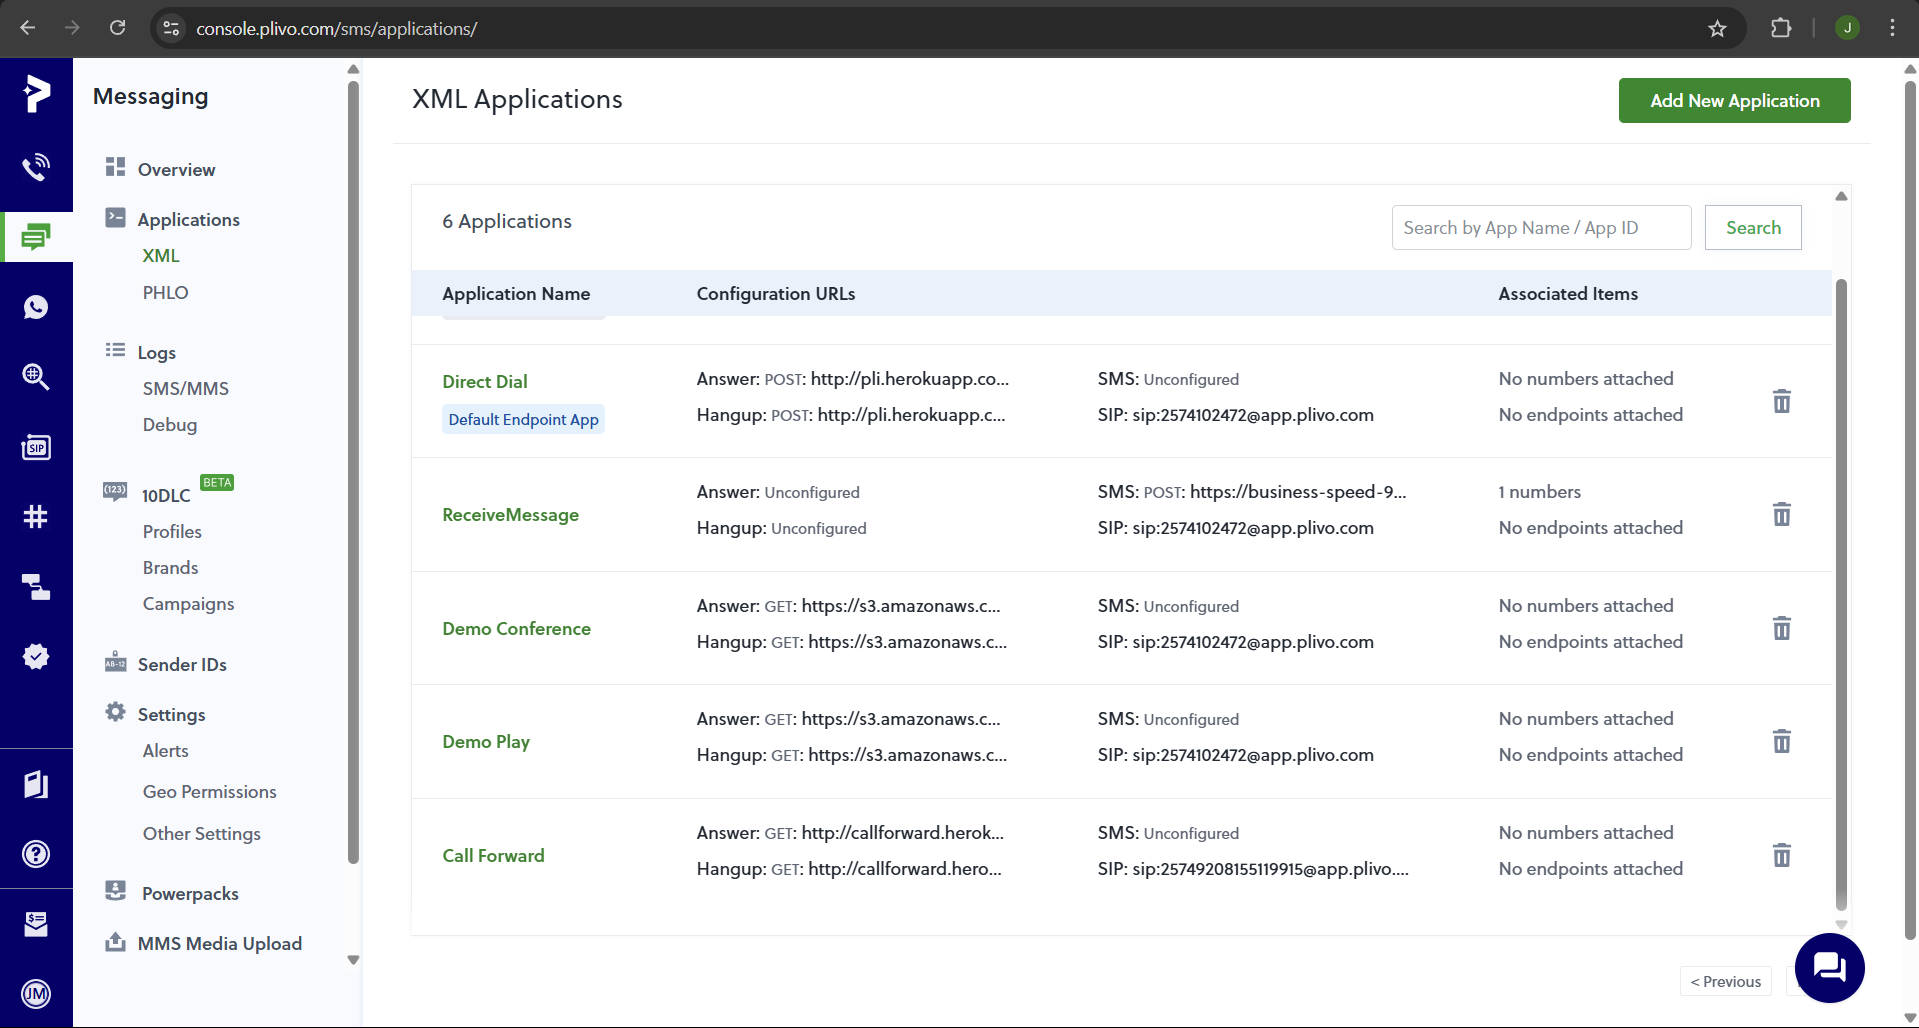Open the Overview menu item

176,169
